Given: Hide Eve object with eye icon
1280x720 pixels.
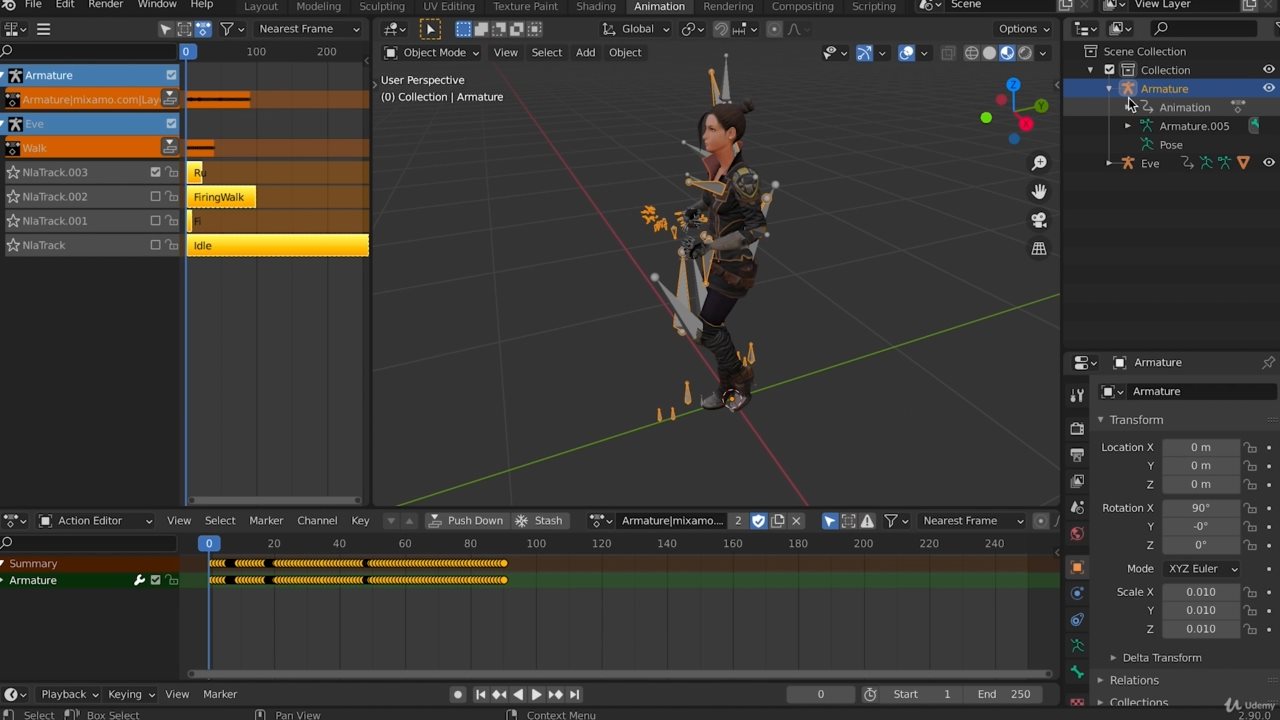Looking at the screenshot, I should [1268, 163].
